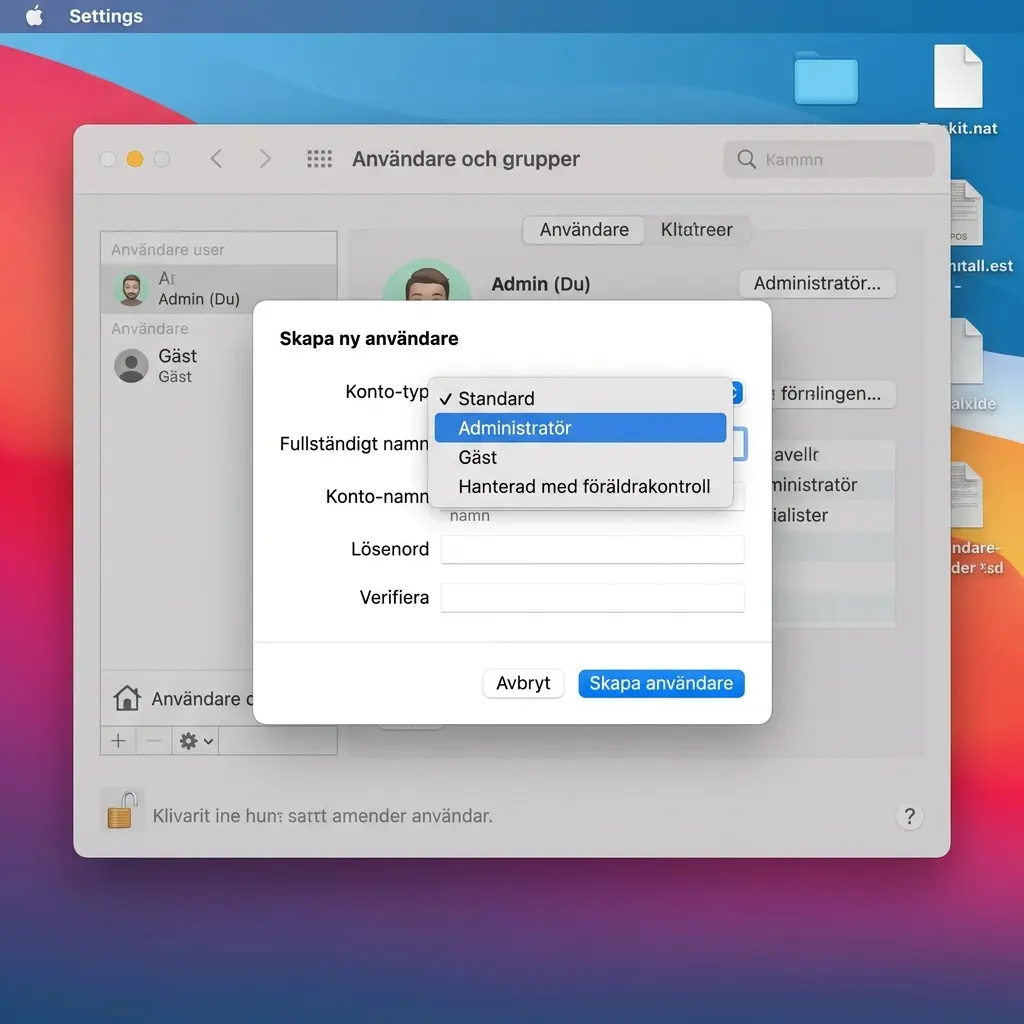Viewport: 1024px width, 1024px height.
Task: Choose Administratör in the account type menu
Action: [580, 428]
